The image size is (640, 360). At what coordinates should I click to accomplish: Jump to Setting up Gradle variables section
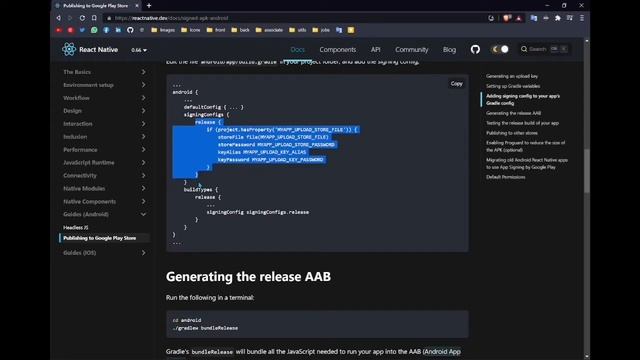coord(513,86)
